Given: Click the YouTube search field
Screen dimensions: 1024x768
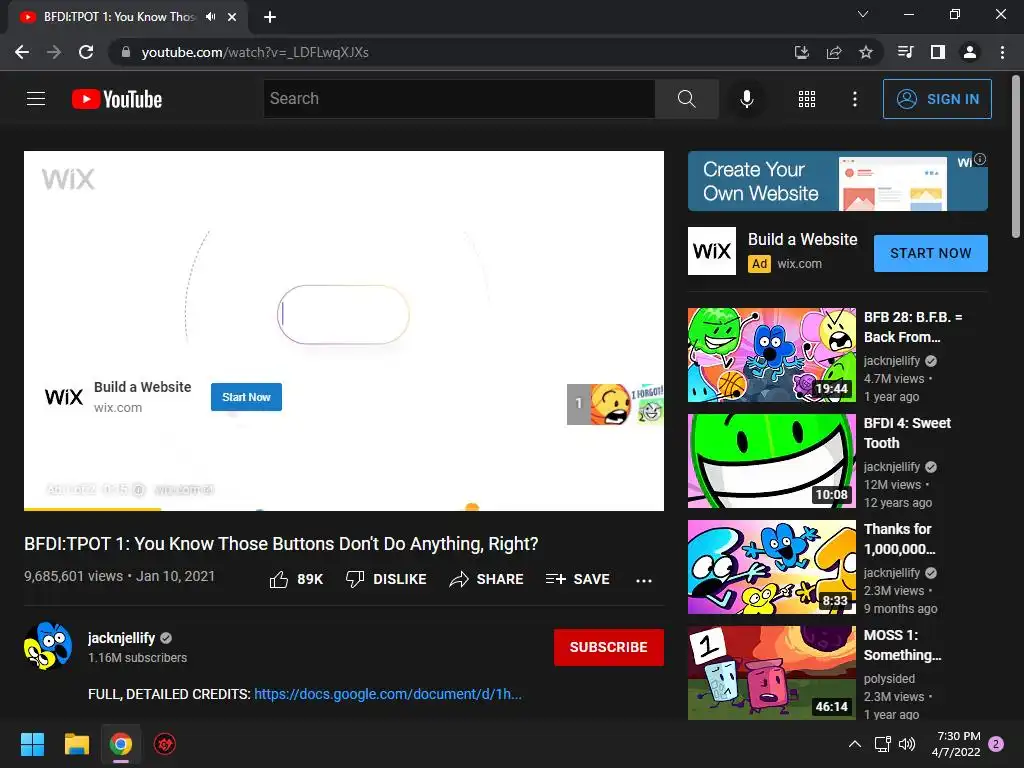Looking at the screenshot, I should click(459, 99).
